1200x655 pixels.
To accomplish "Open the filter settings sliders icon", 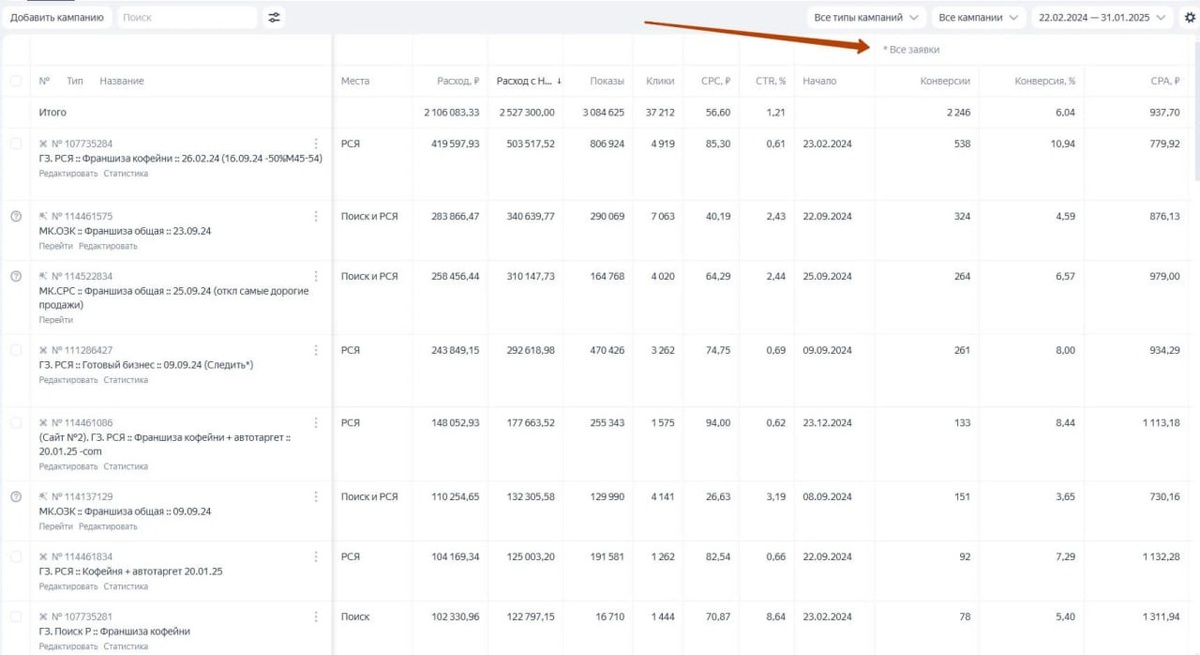I will coord(274,17).
